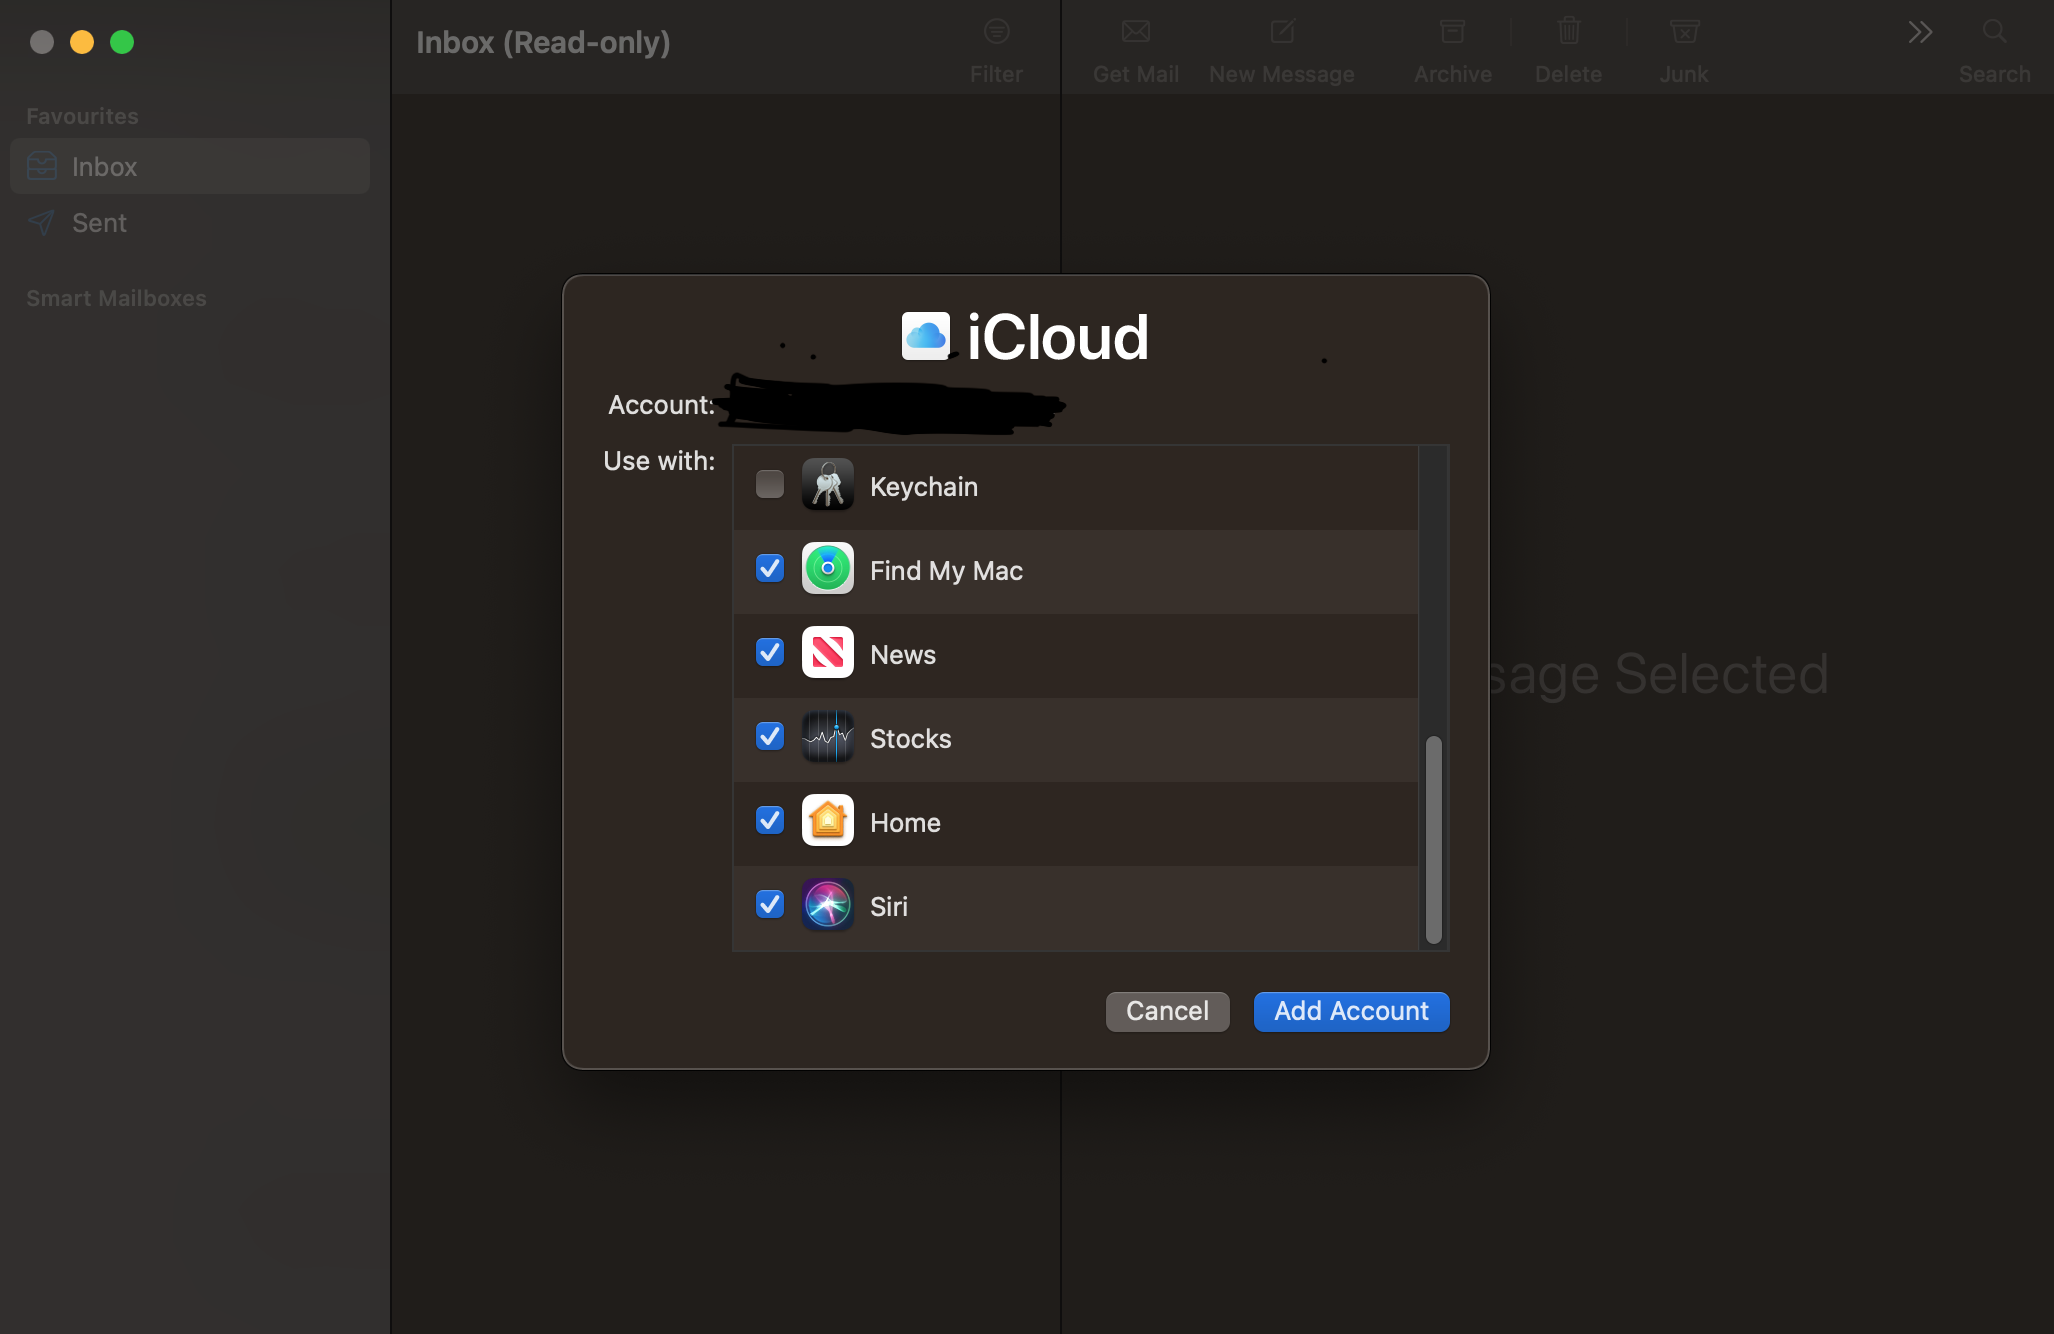This screenshot has height=1334, width=2054.
Task: Expand the toolbar overflow chevrons
Action: tap(1919, 32)
